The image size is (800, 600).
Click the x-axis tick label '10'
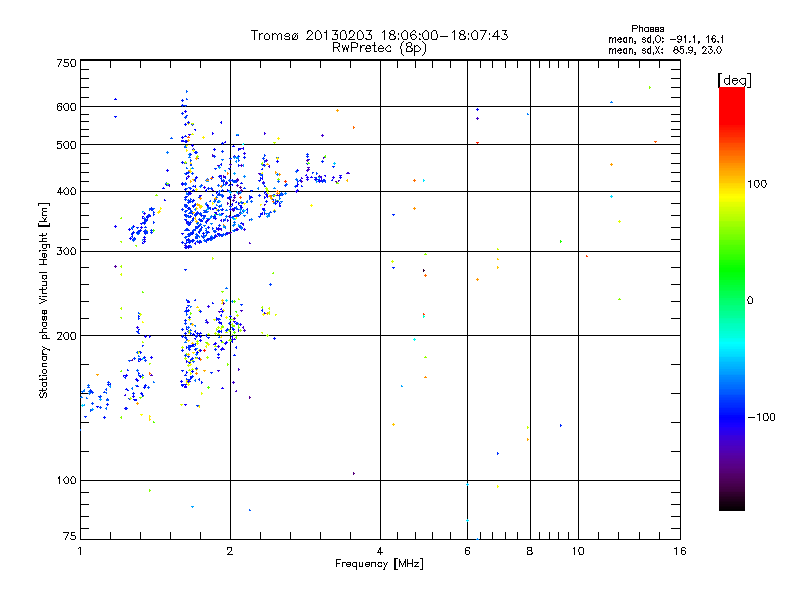point(578,551)
